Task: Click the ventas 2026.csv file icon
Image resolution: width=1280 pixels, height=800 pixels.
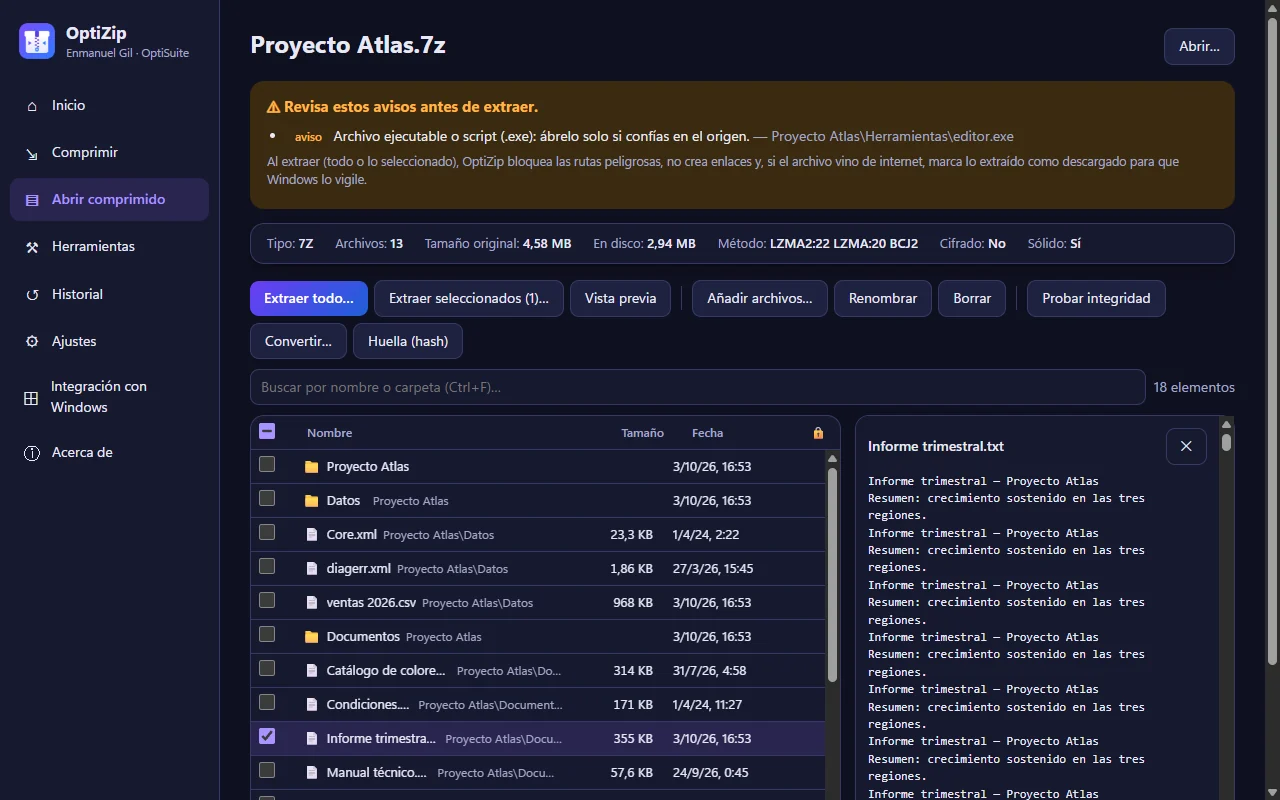Action: click(311, 603)
